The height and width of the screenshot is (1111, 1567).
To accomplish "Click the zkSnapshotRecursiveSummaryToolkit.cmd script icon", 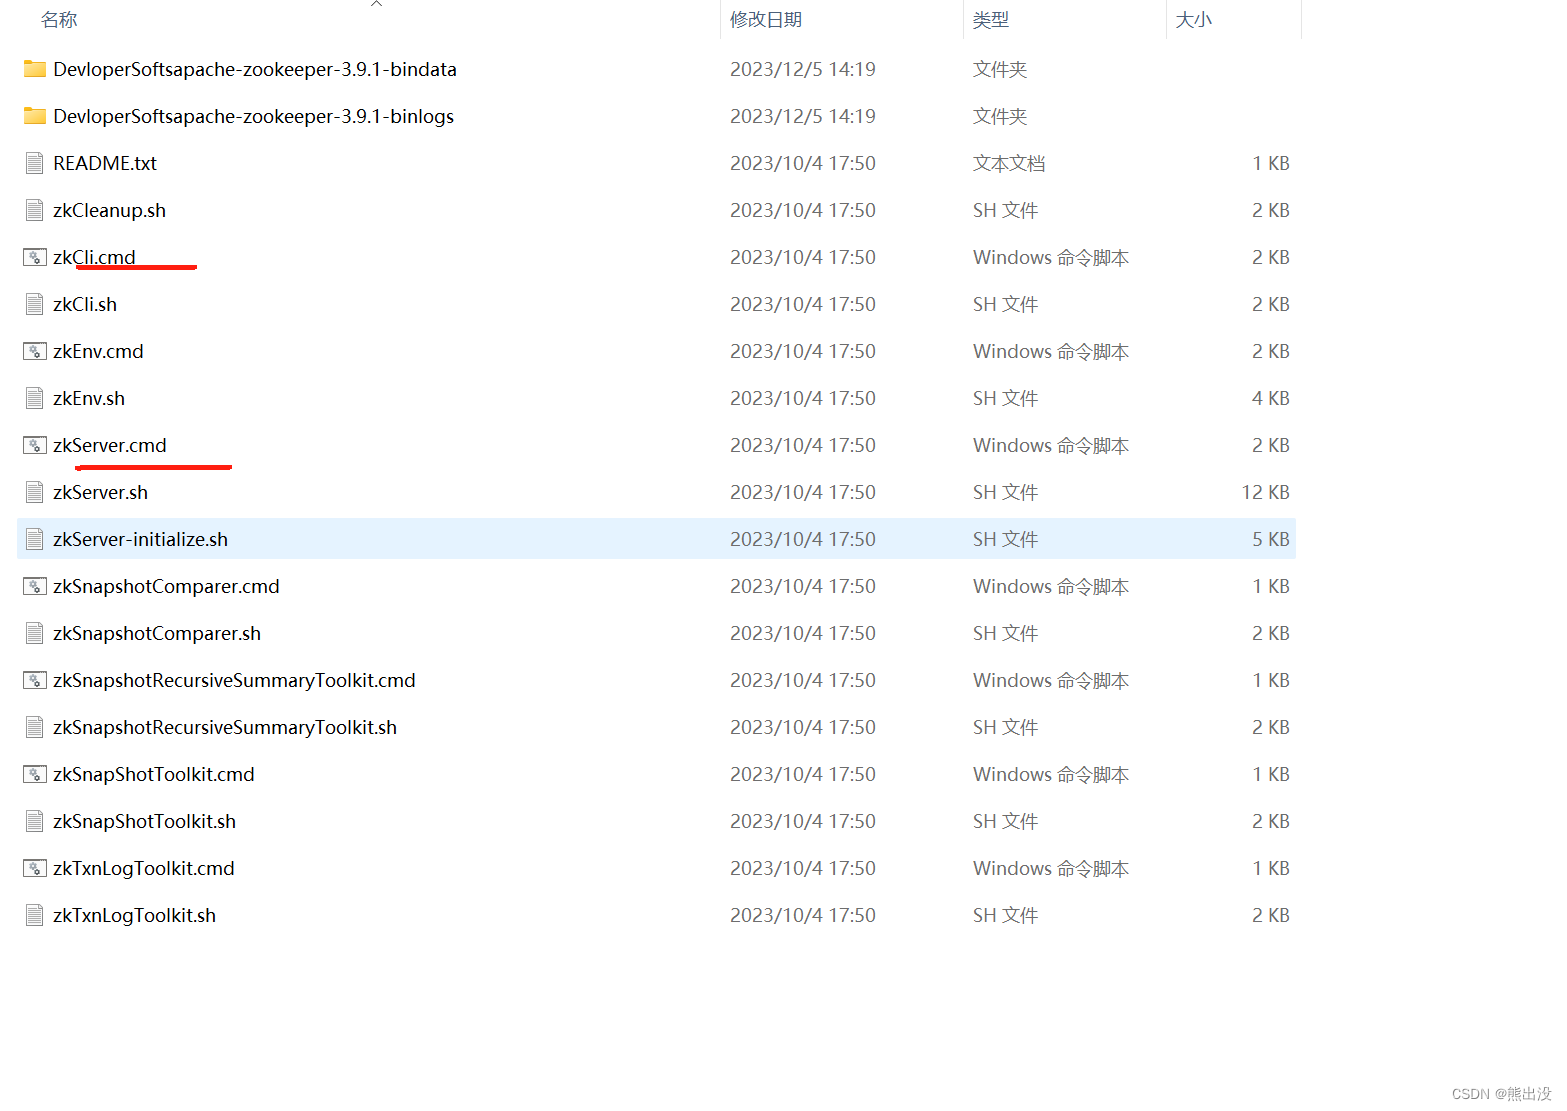I will point(35,680).
